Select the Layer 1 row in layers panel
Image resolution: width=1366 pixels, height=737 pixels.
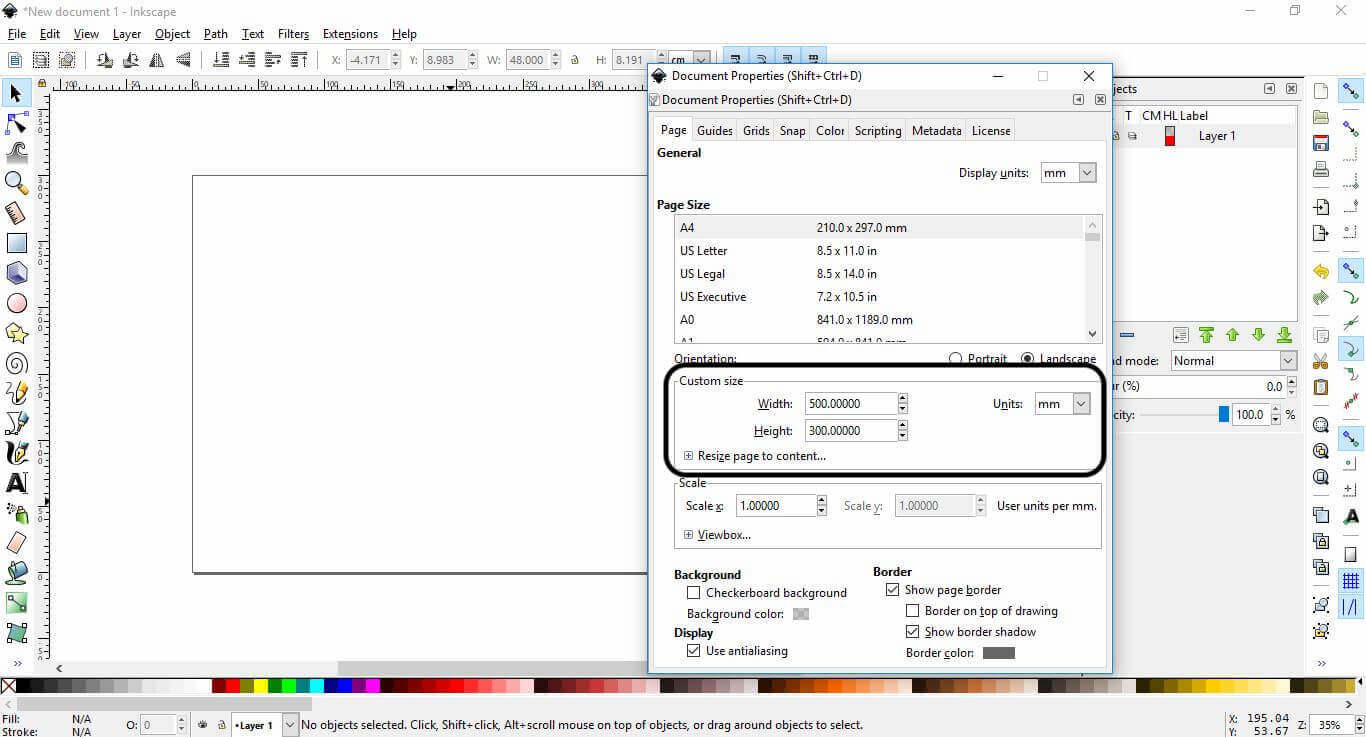click(x=1204, y=136)
